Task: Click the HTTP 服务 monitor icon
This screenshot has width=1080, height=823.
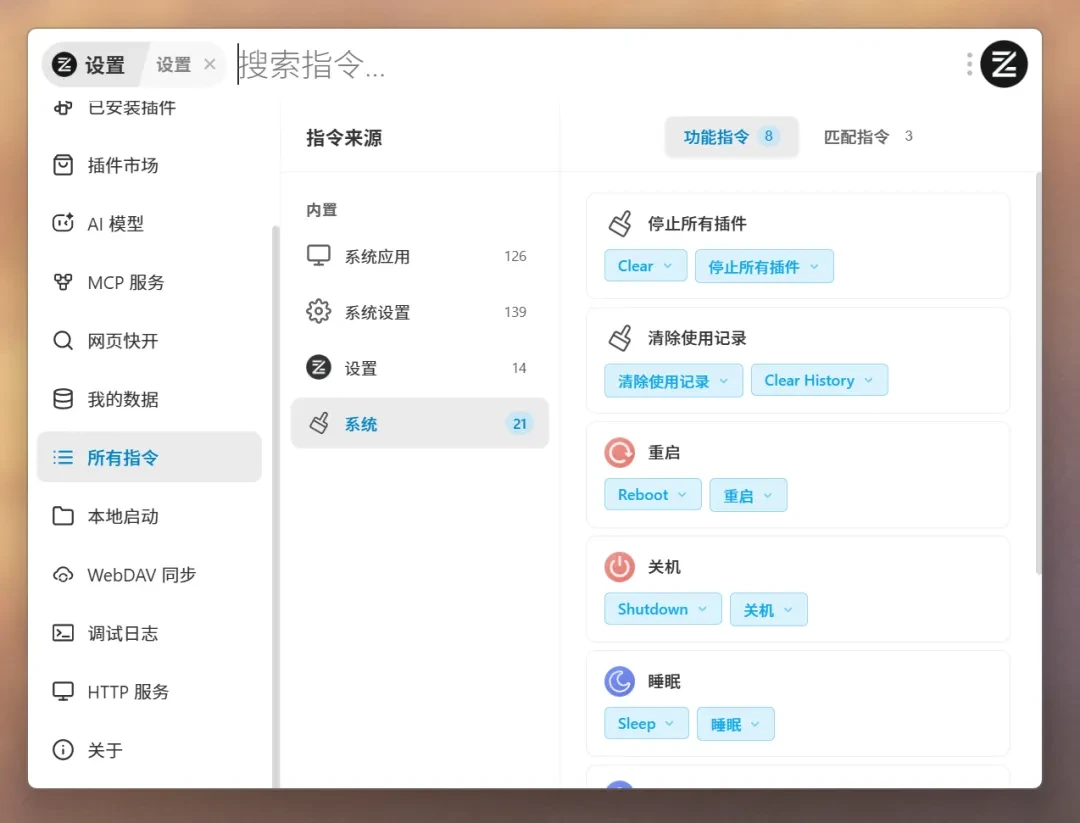Action: click(63, 691)
